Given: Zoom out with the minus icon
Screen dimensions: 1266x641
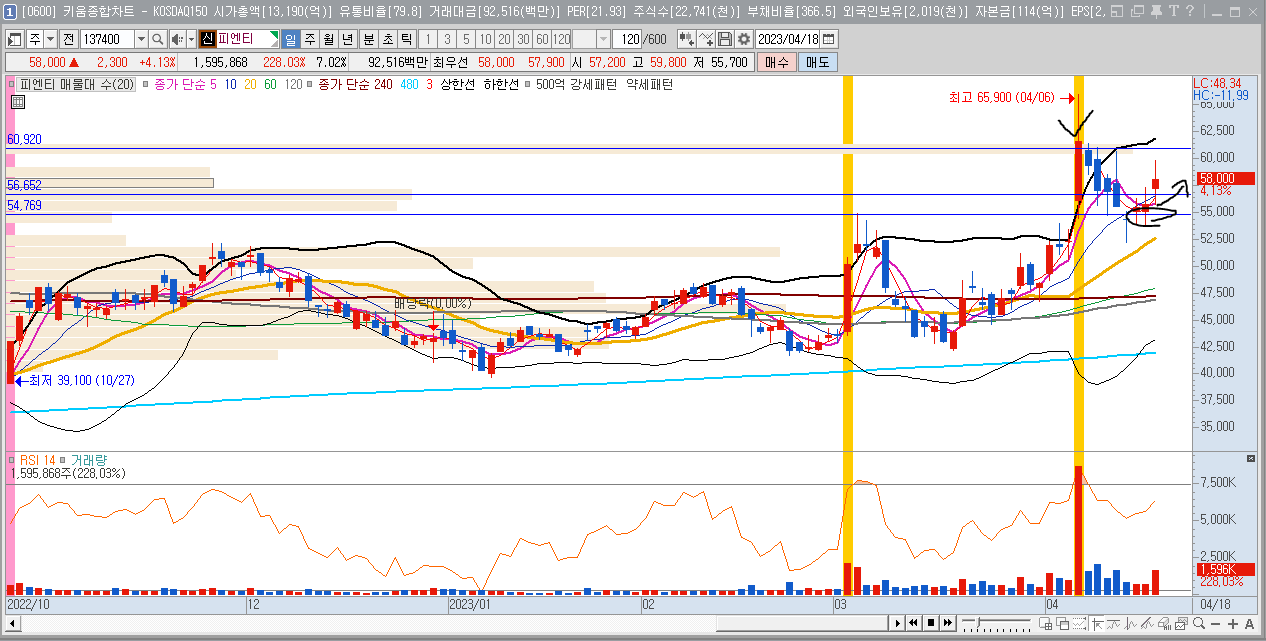Looking at the screenshot, I should pyautogui.click(x=1215, y=624).
